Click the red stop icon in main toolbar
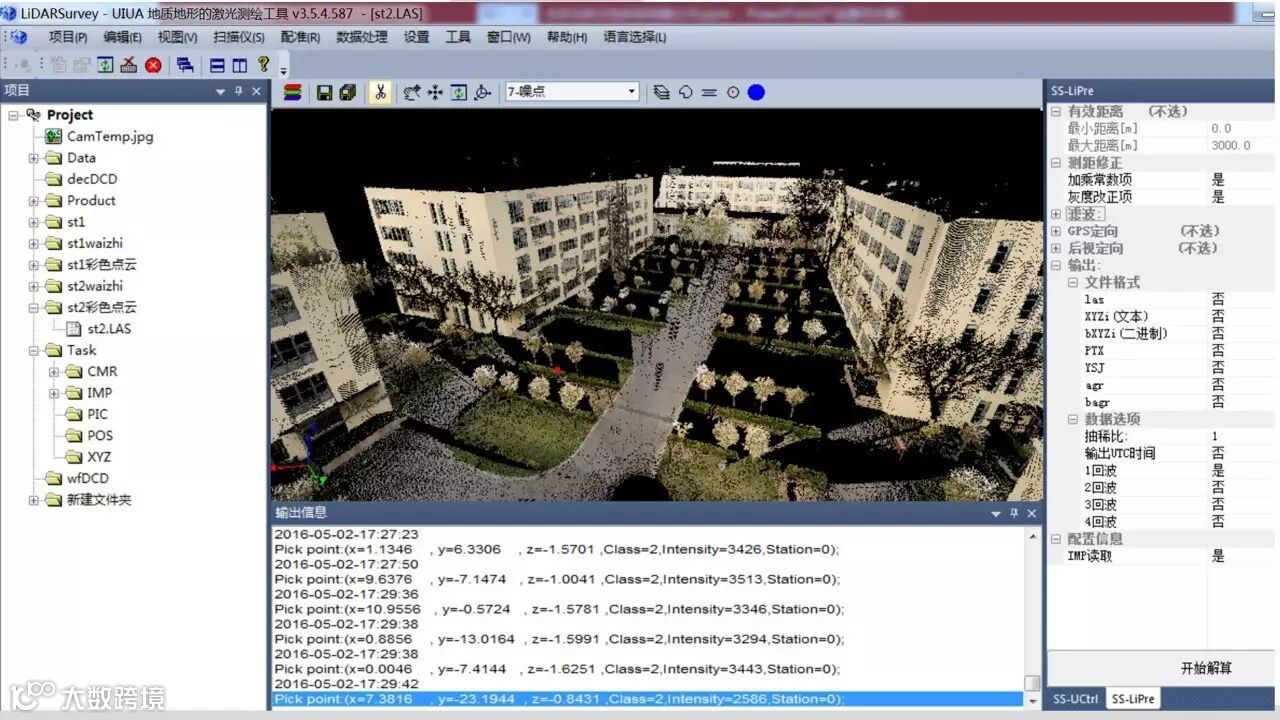This screenshot has width=1280, height=720. pos(153,65)
